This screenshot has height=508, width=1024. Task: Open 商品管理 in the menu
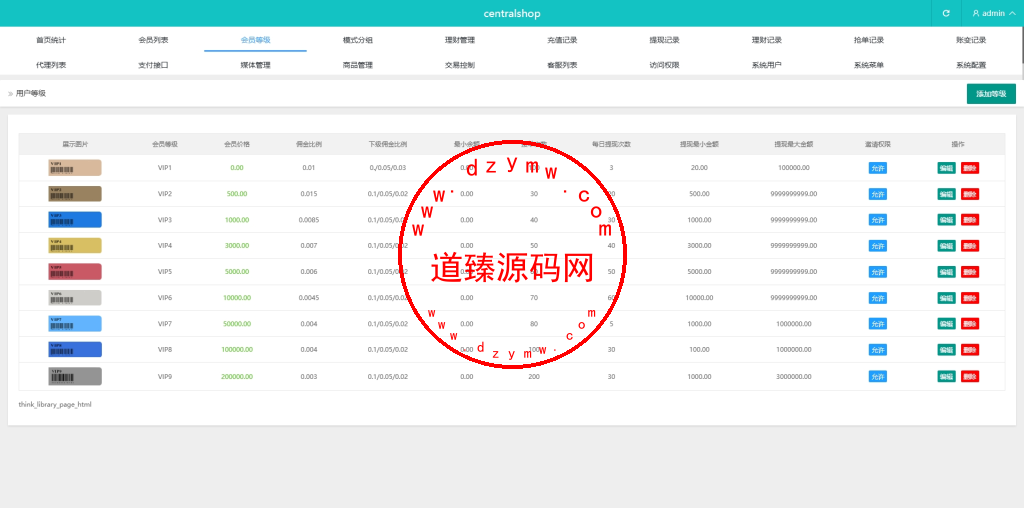[358, 65]
